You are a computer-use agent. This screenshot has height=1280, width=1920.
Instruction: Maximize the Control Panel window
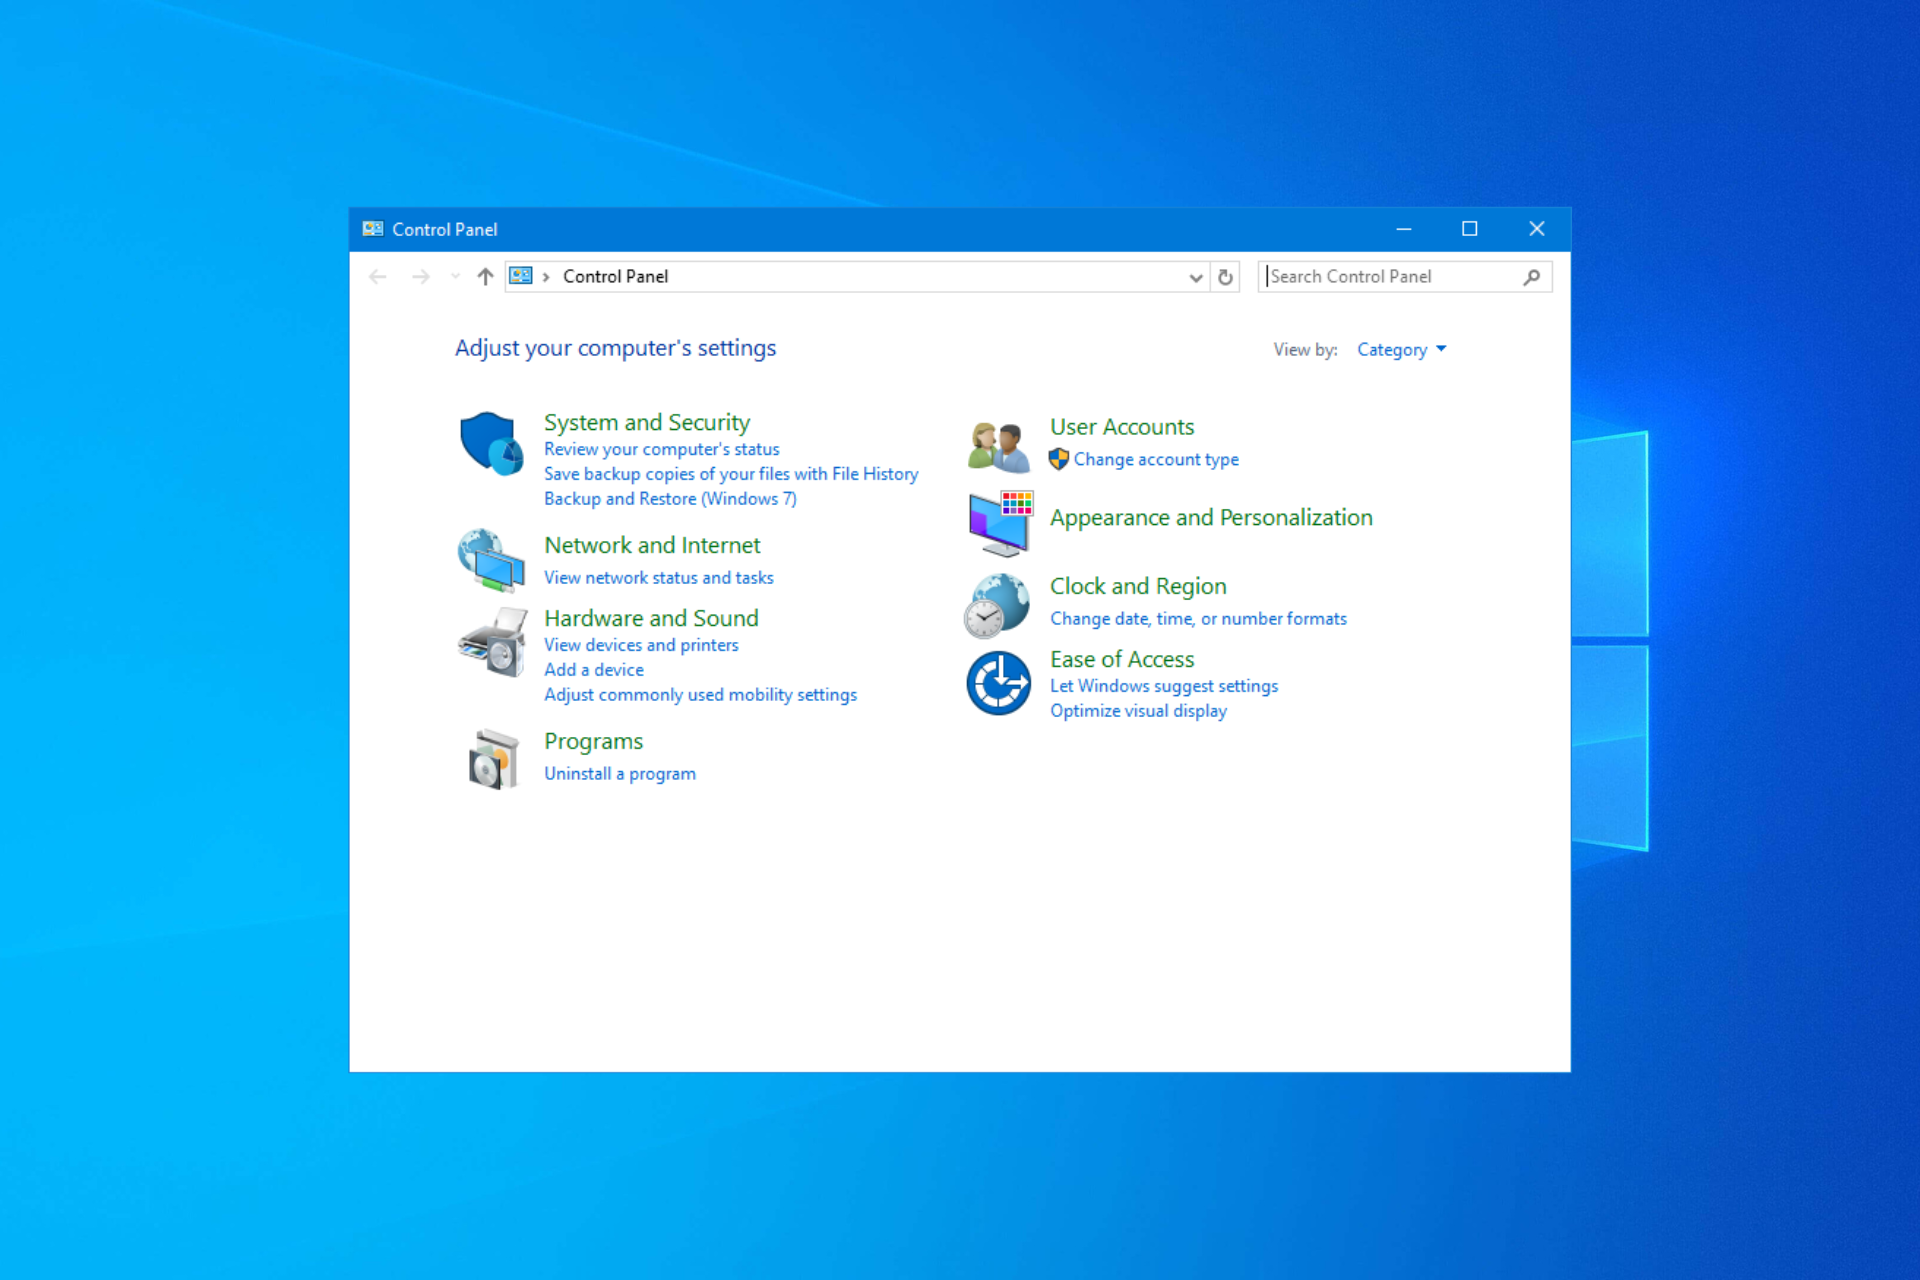pos(1470,229)
